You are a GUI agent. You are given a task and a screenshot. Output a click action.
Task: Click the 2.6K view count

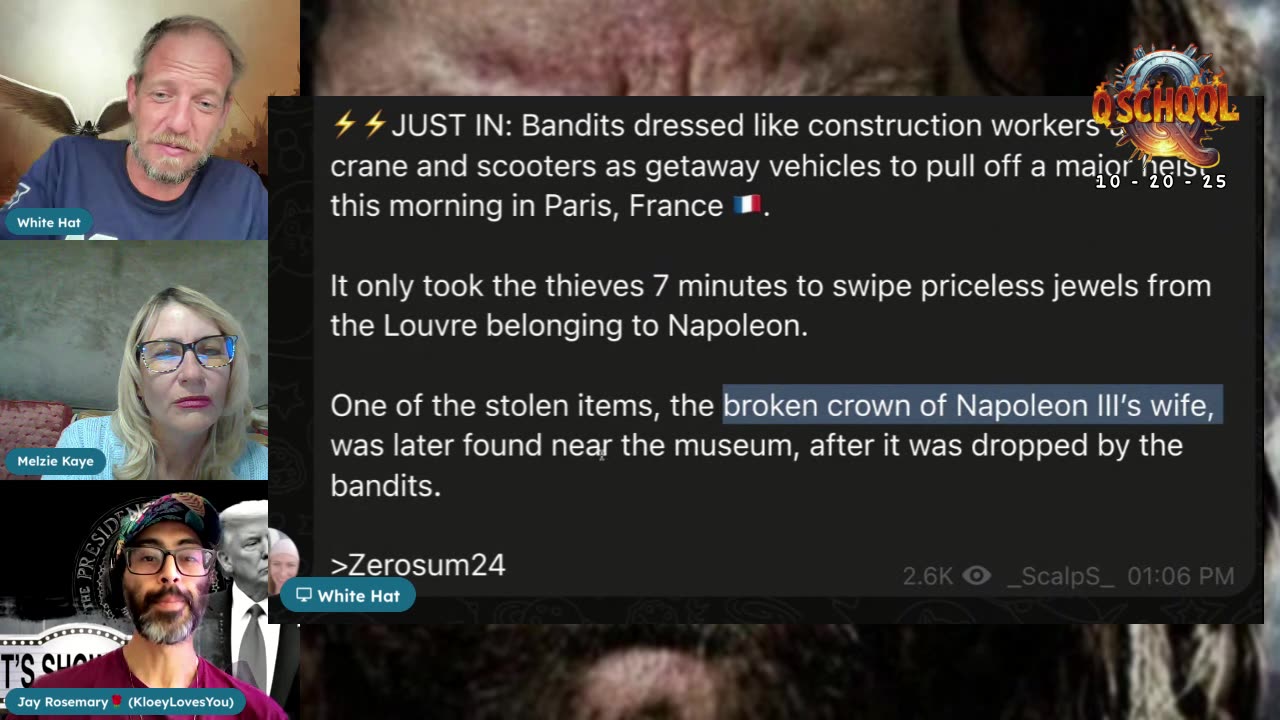[x=928, y=576]
